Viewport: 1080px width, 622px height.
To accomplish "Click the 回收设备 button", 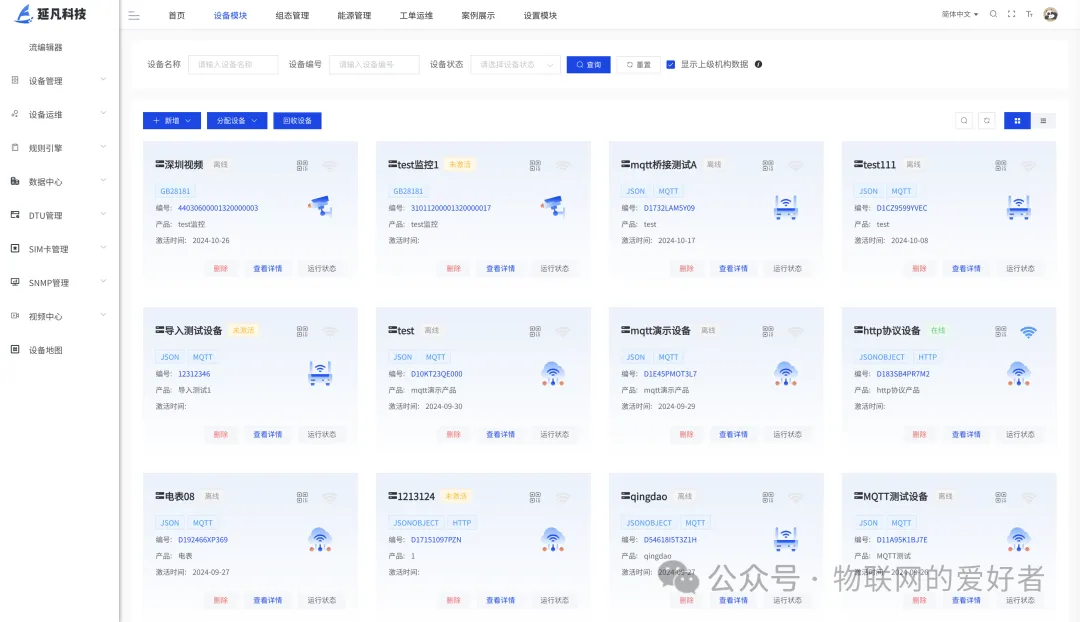I will tap(298, 121).
